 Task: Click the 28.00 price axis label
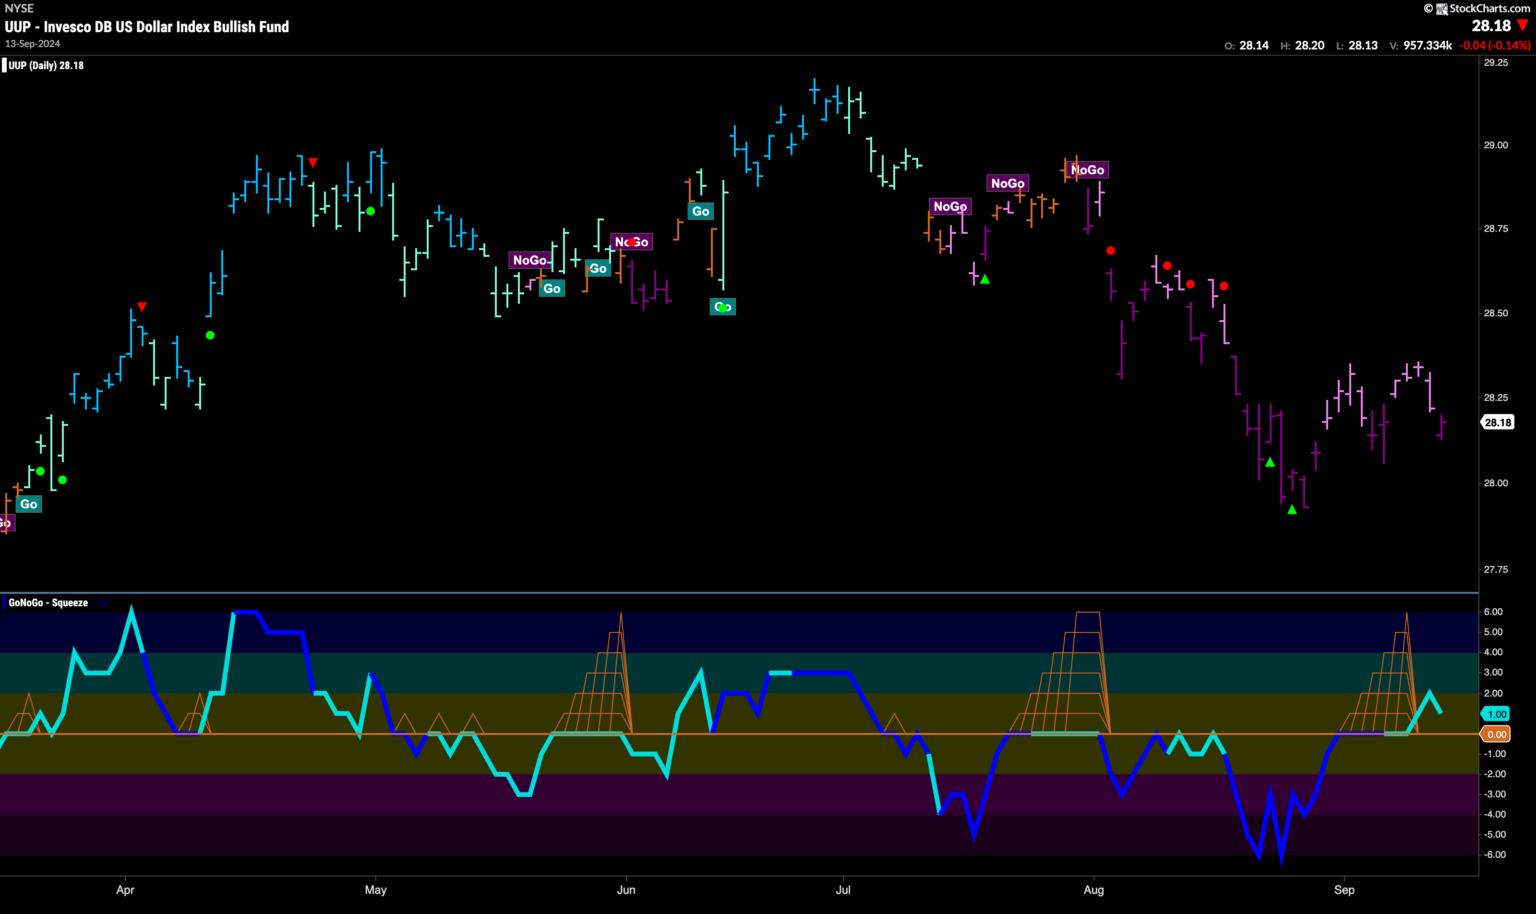tap(1496, 484)
